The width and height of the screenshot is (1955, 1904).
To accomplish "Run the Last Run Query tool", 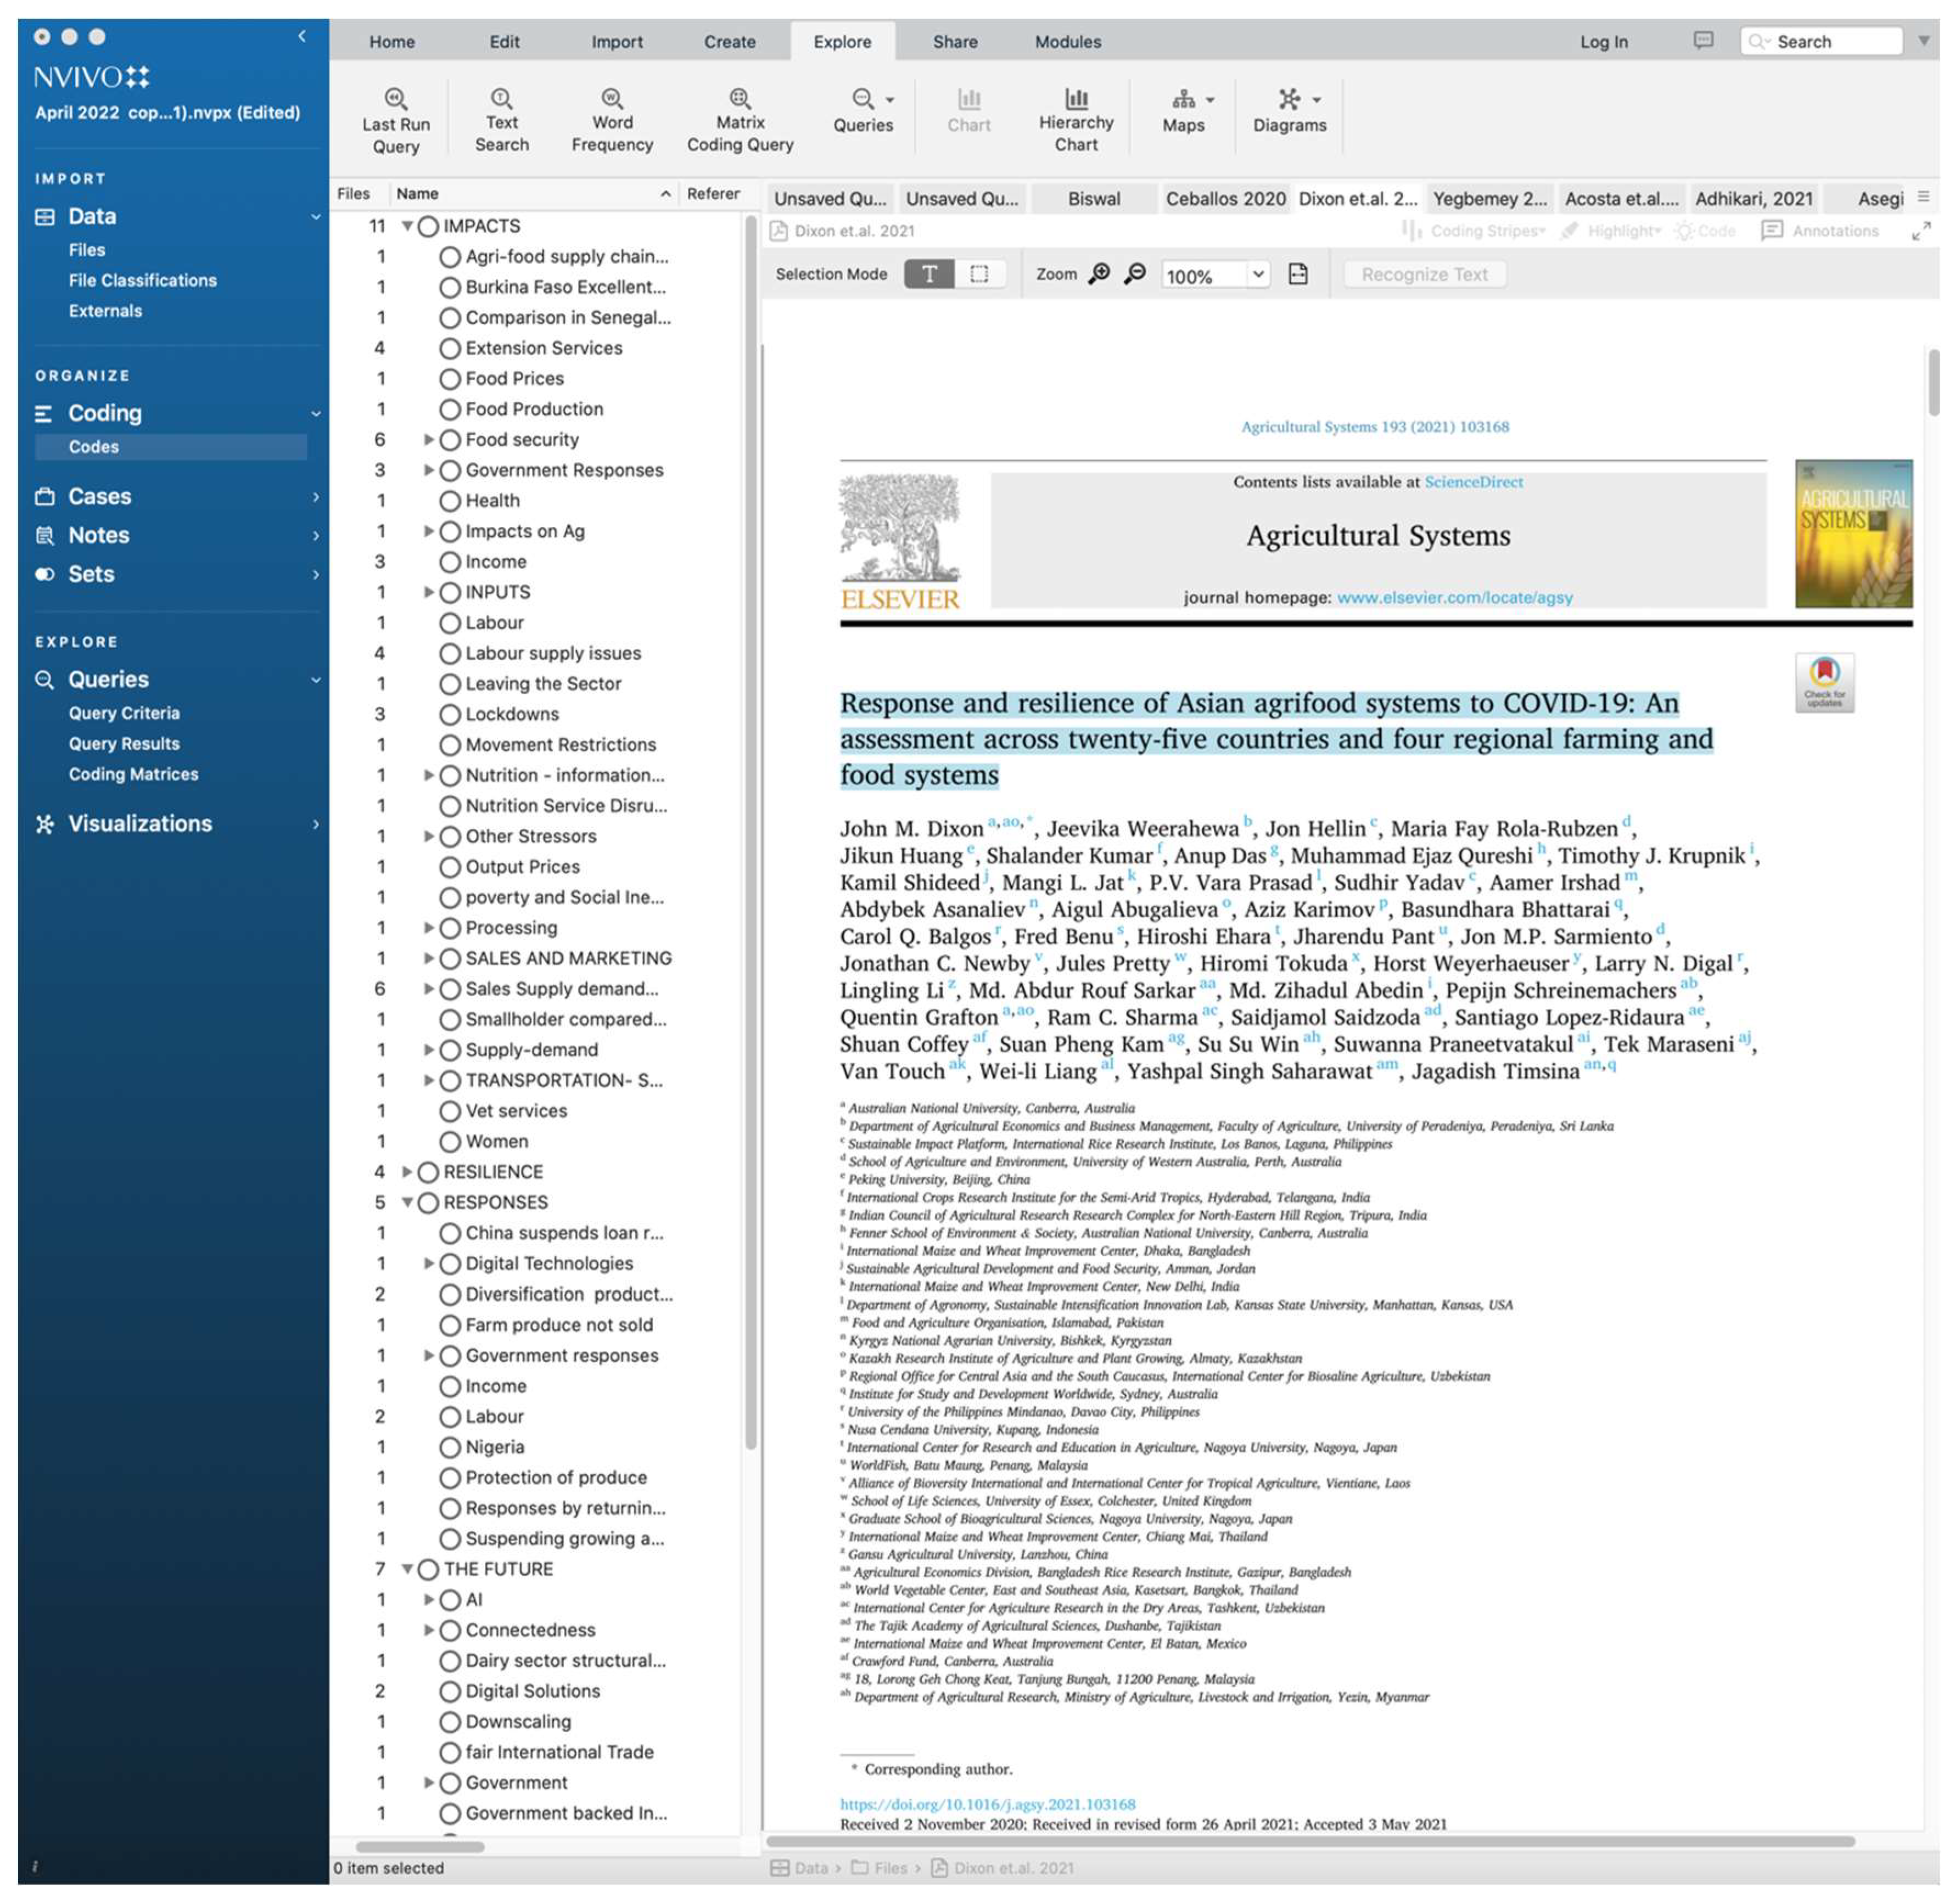I will click(395, 121).
